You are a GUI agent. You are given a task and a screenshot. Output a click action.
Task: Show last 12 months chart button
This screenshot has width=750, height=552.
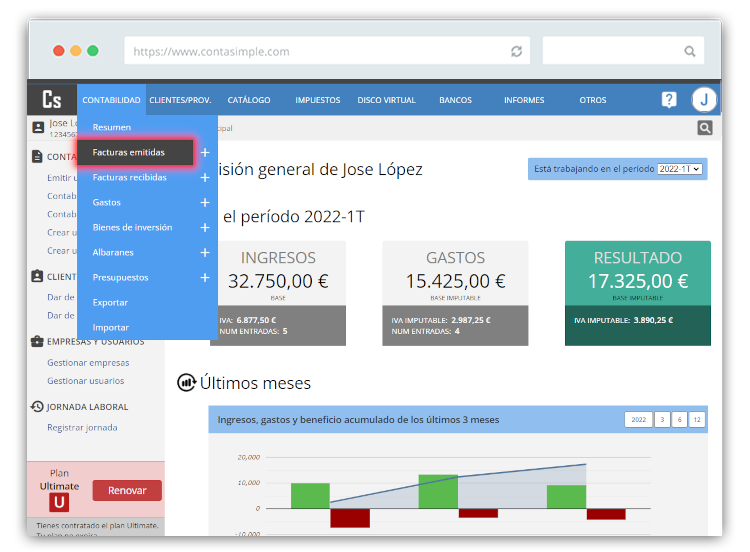[697, 420]
